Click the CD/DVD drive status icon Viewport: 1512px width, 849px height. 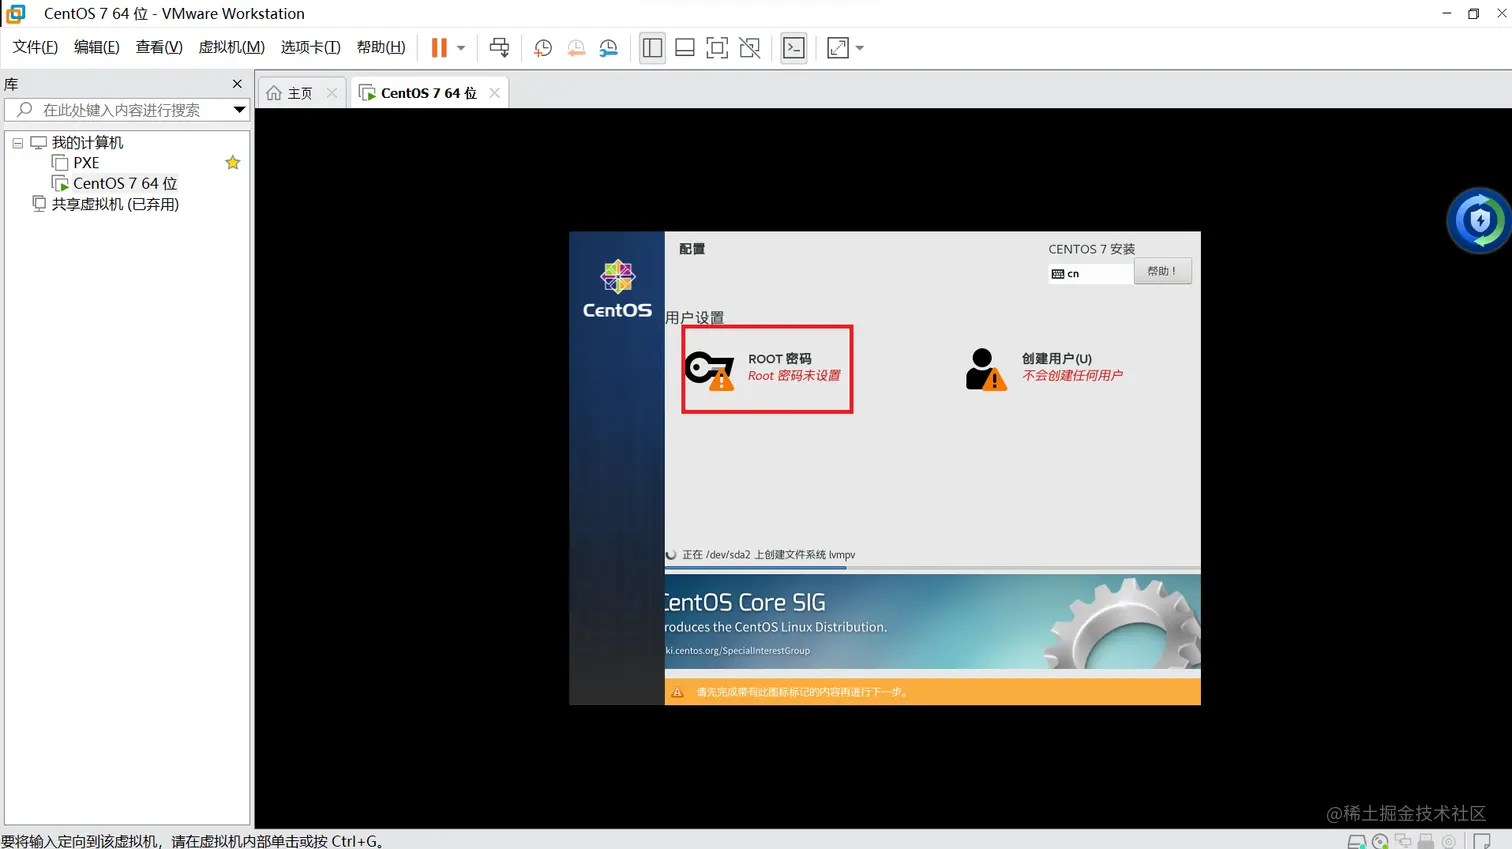[x=1380, y=841]
